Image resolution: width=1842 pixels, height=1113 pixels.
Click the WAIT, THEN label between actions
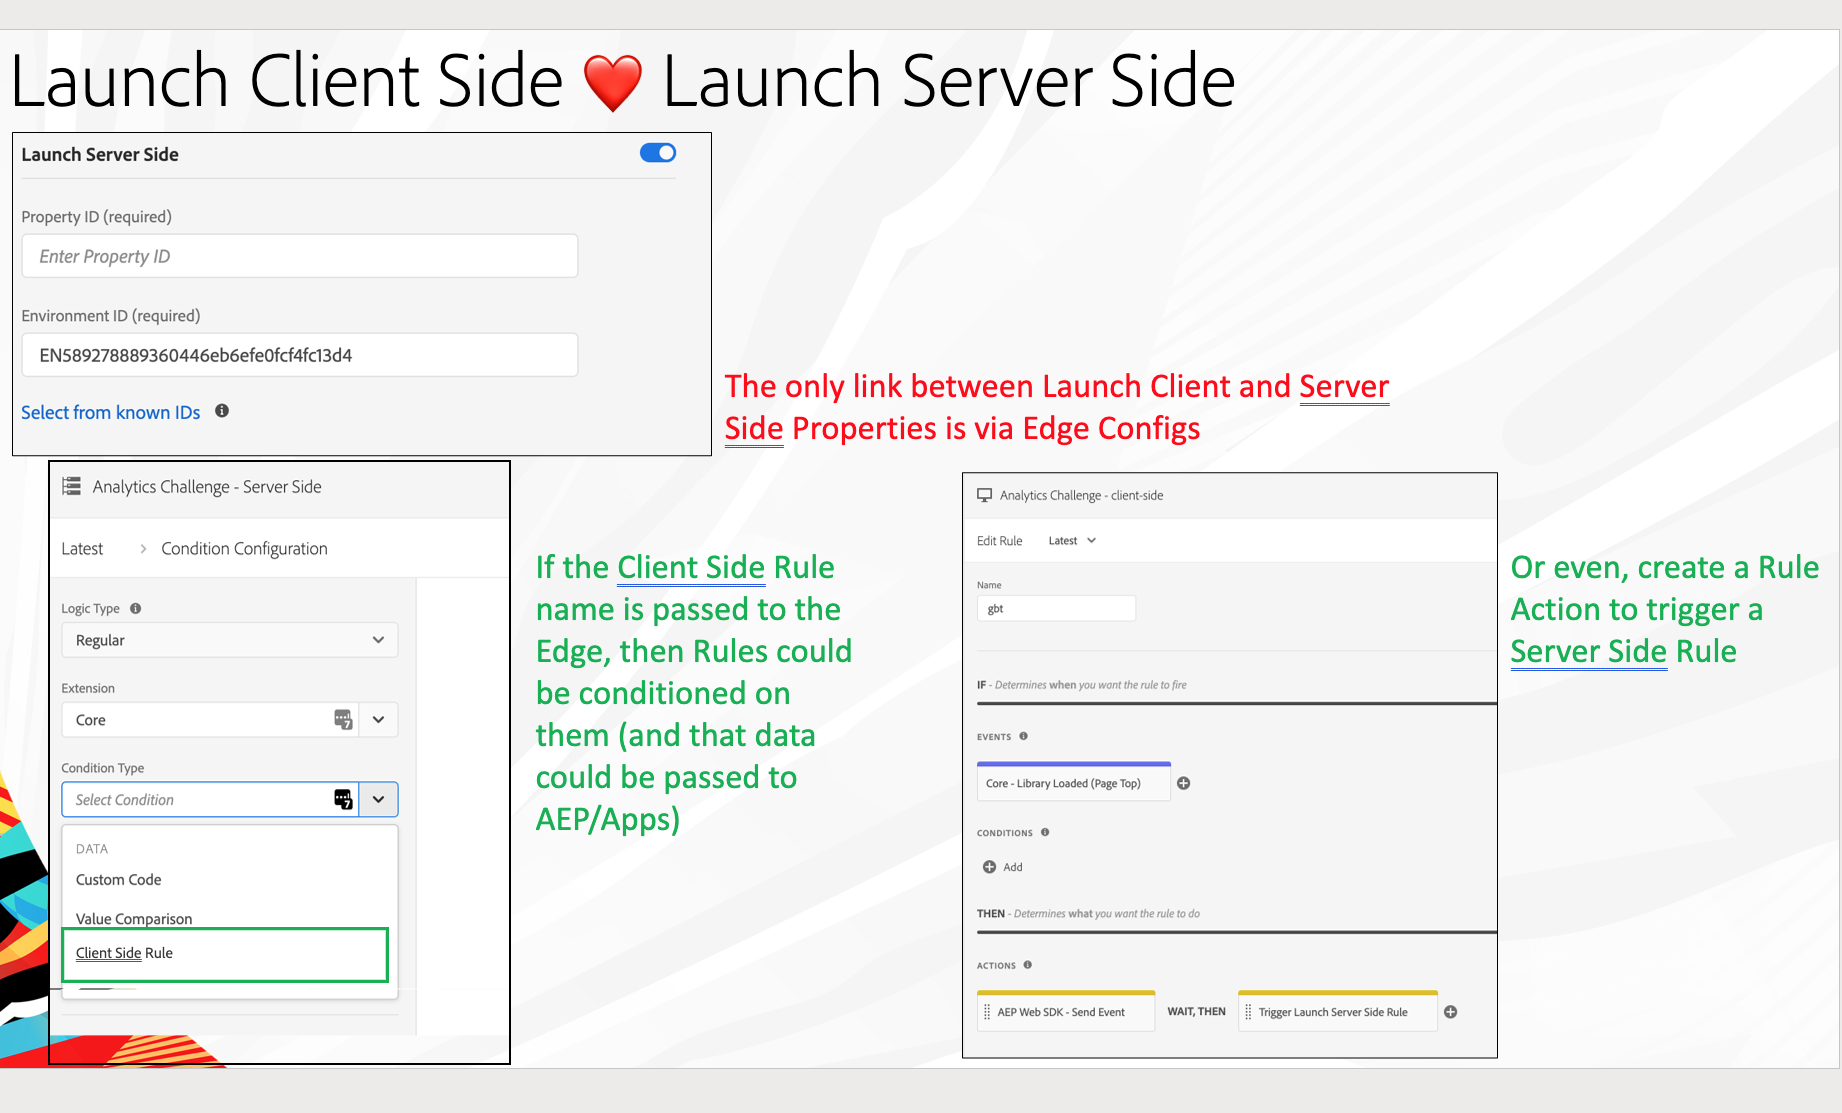[1197, 1011]
